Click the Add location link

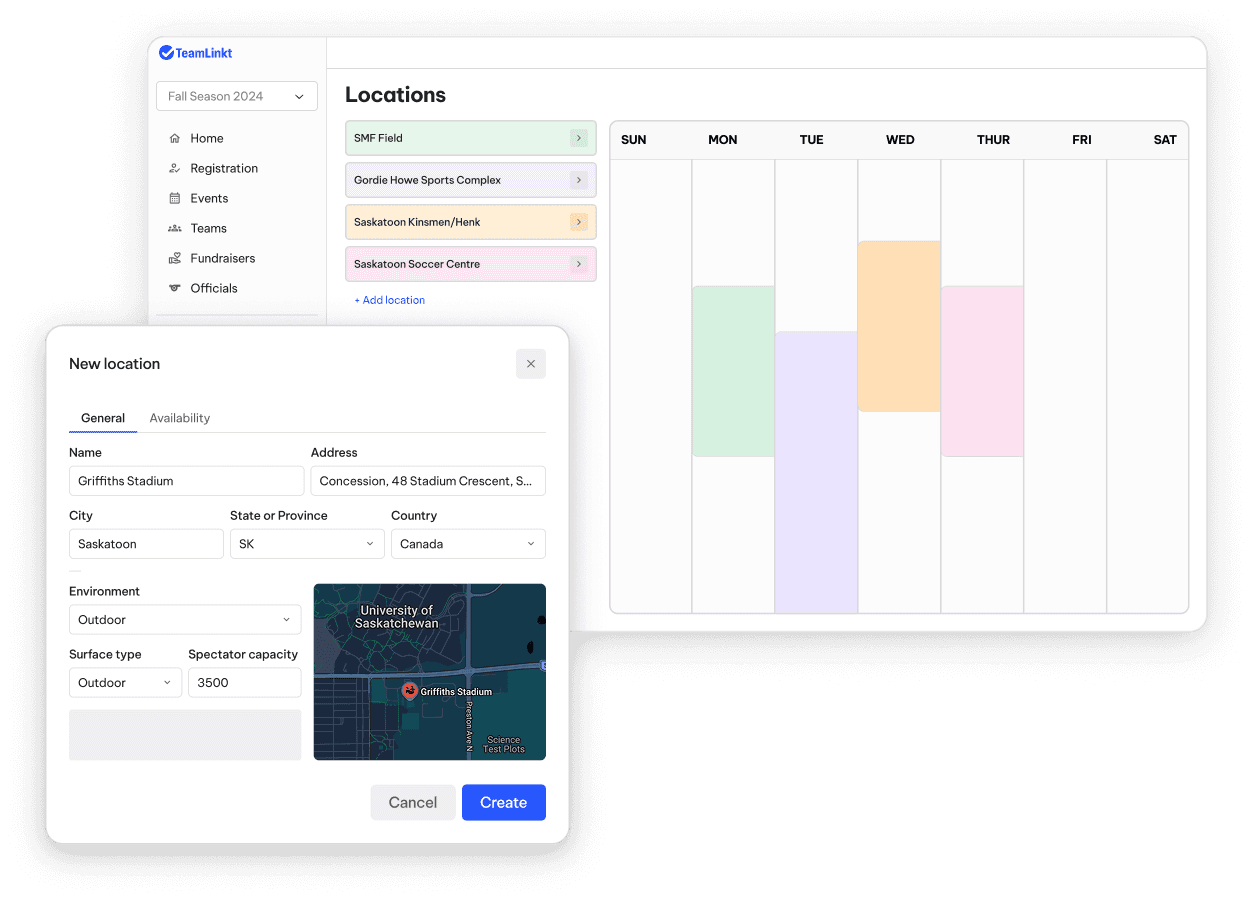[389, 300]
